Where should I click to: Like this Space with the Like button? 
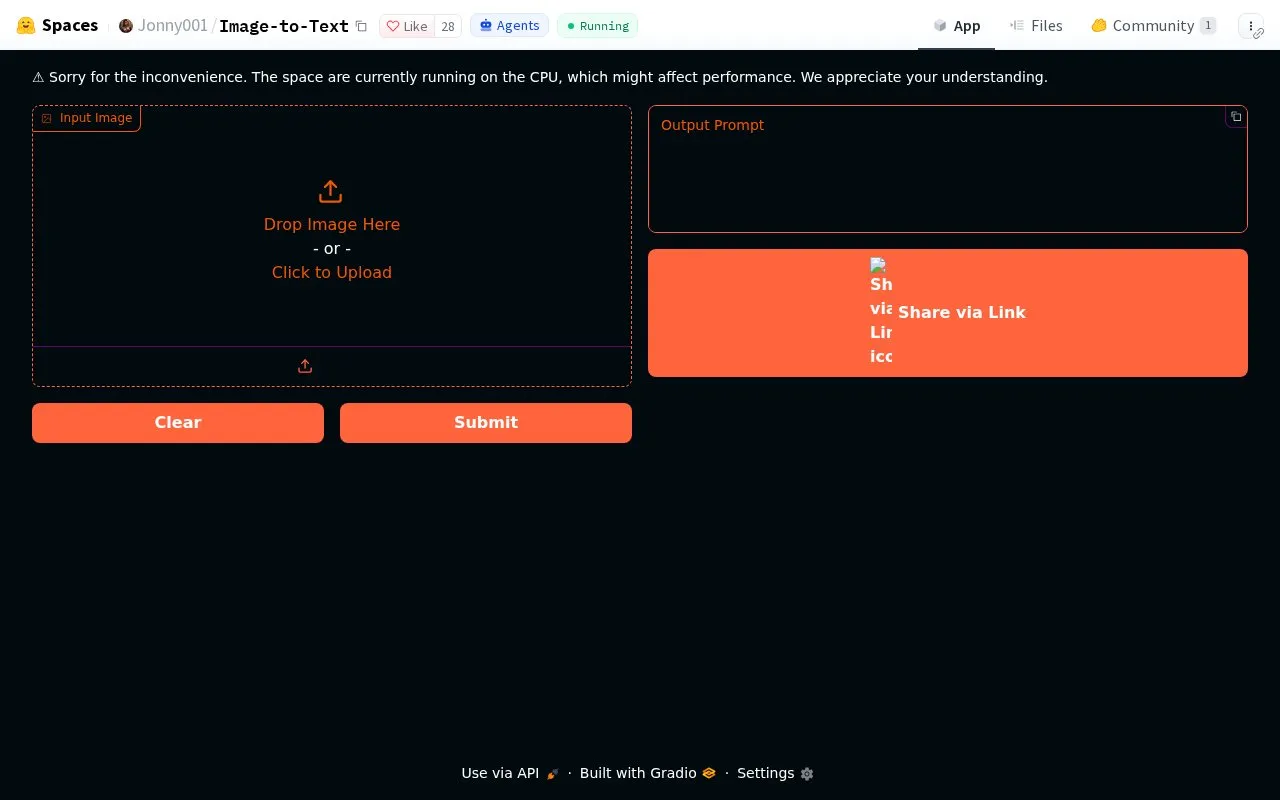(x=408, y=26)
